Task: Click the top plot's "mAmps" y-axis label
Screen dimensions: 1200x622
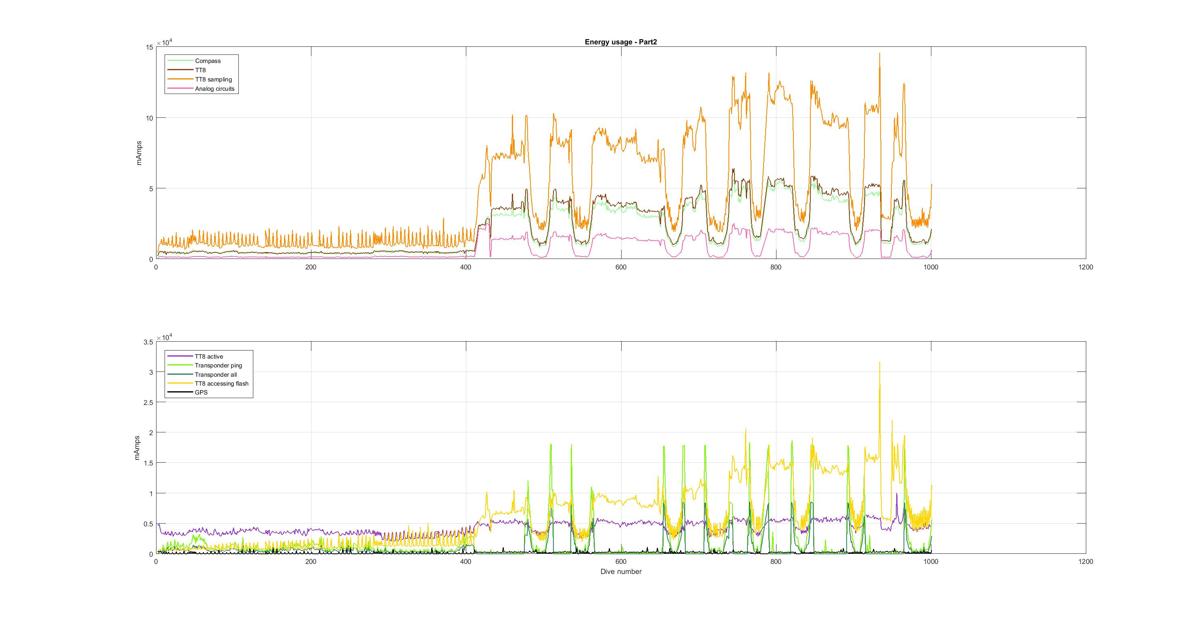Action: click(x=141, y=153)
